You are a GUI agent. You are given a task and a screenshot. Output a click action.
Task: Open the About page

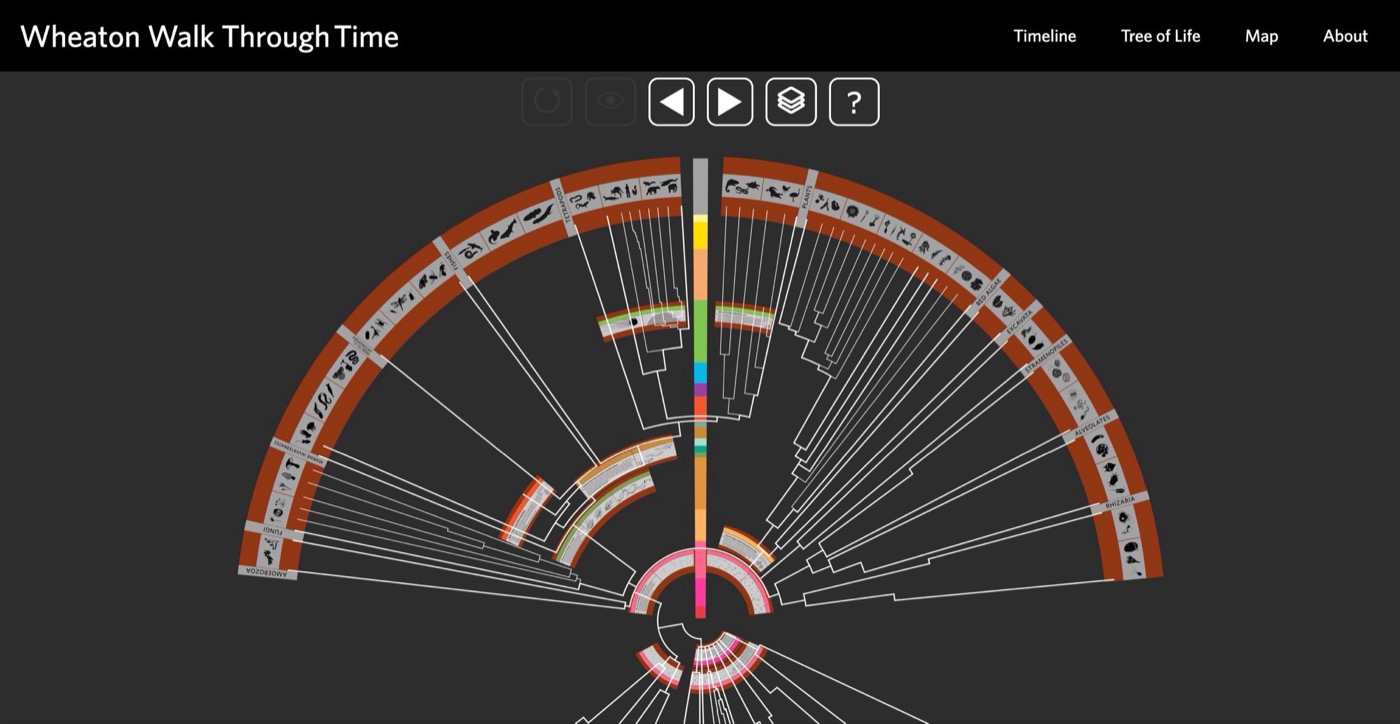point(1345,36)
